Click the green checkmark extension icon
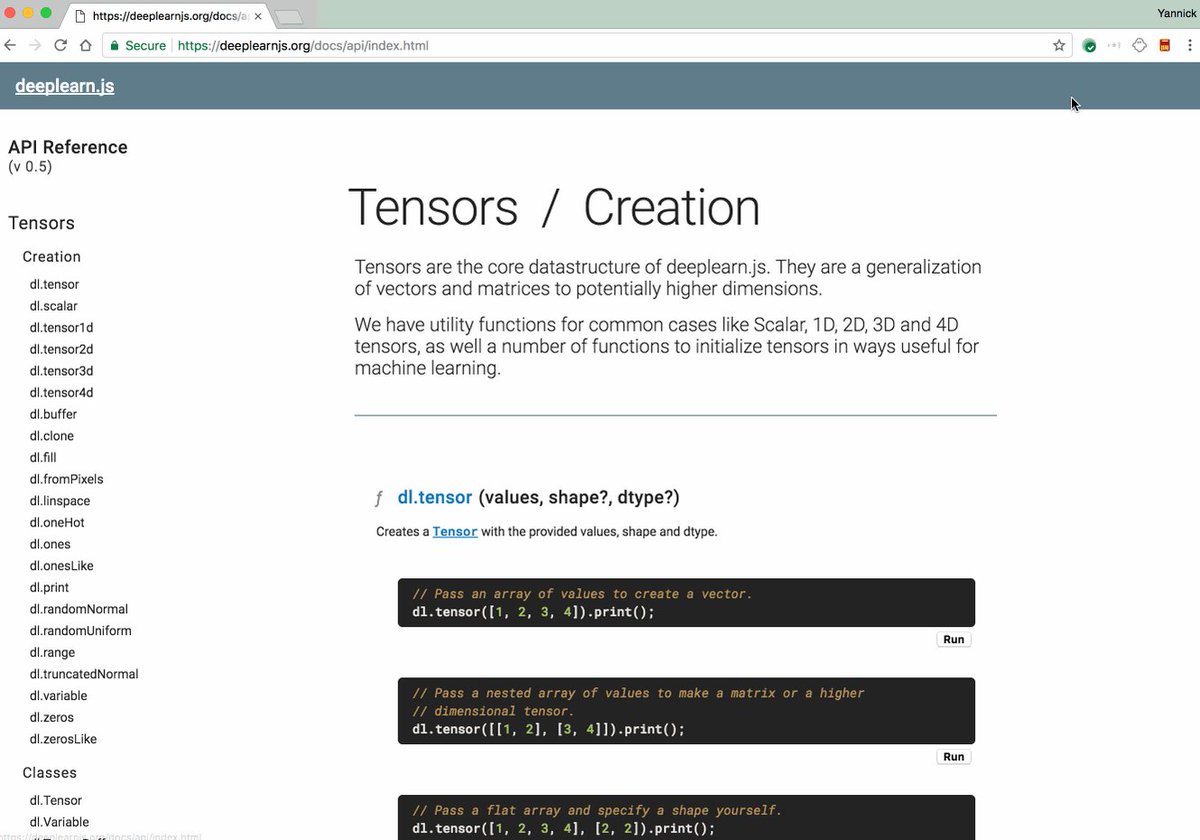Viewport: 1200px width, 840px height. point(1090,45)
